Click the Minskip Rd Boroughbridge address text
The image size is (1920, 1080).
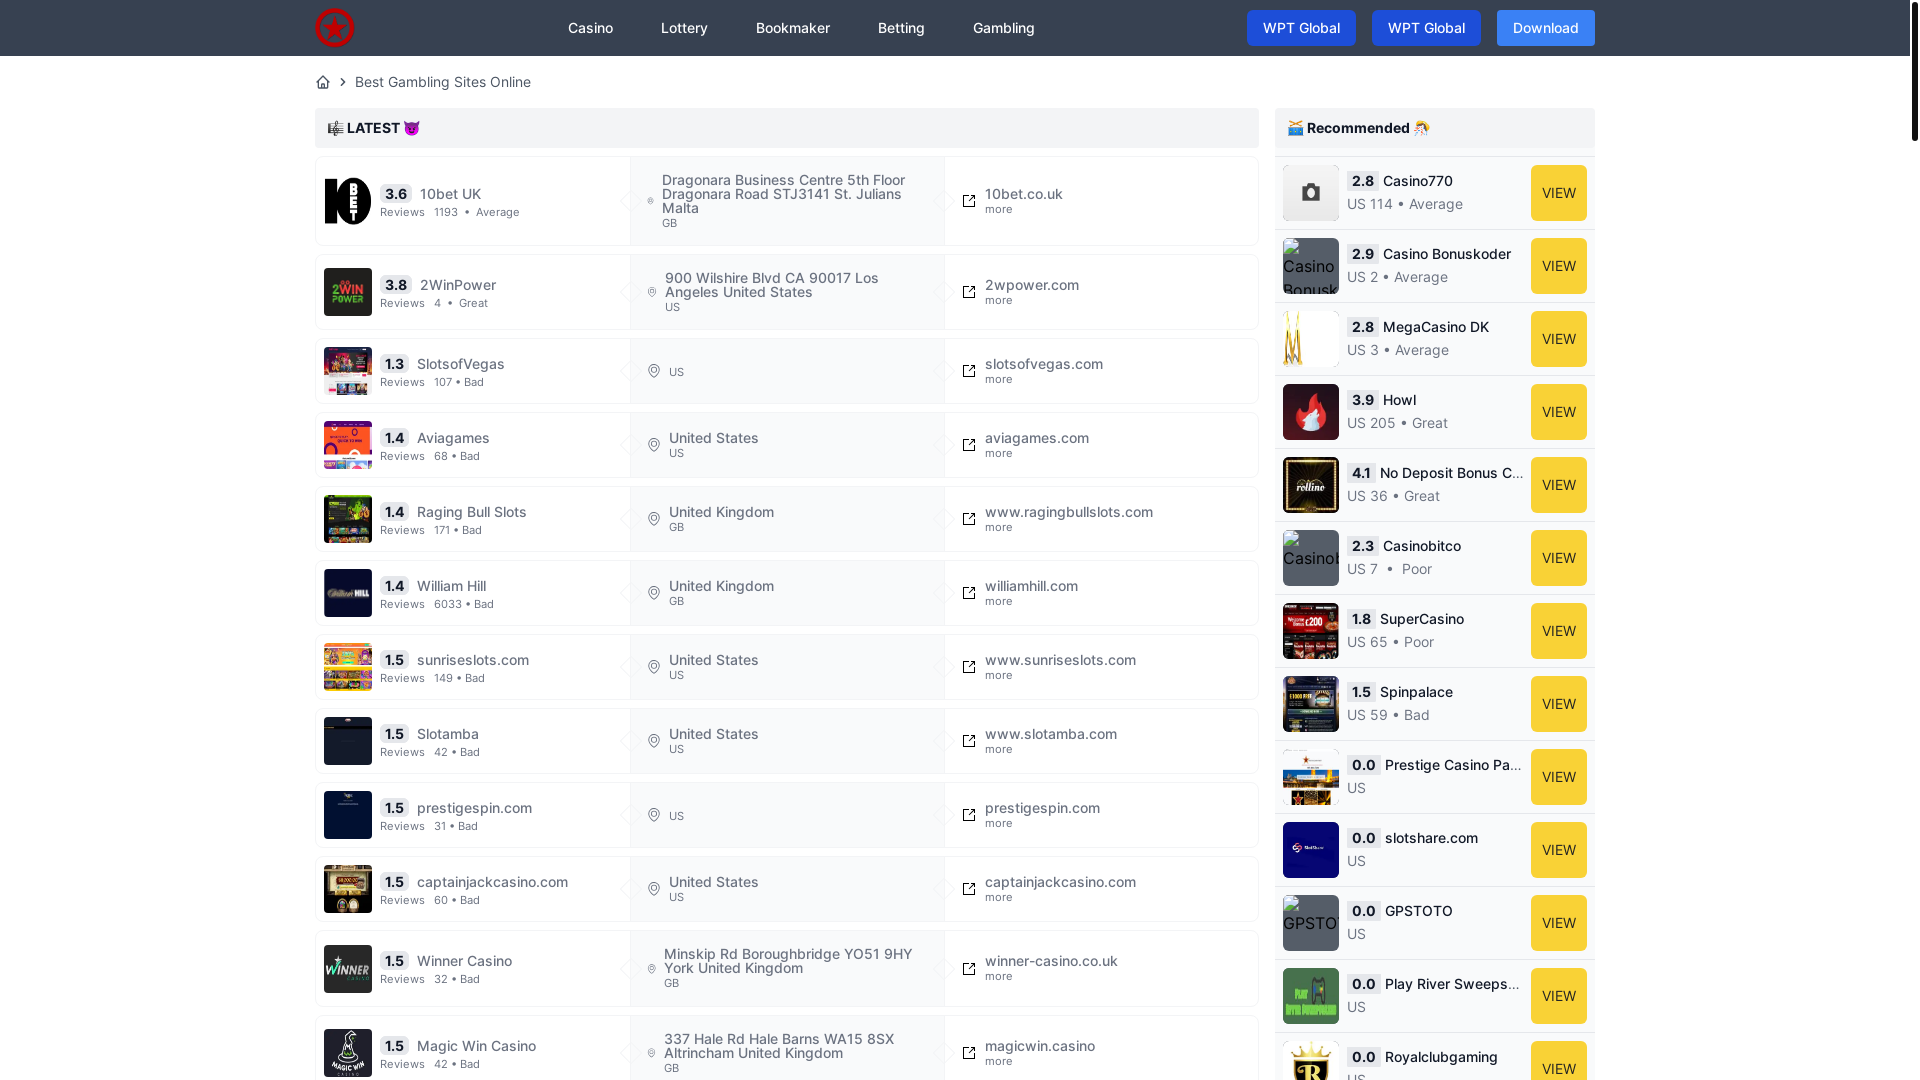tap(788, 961)
